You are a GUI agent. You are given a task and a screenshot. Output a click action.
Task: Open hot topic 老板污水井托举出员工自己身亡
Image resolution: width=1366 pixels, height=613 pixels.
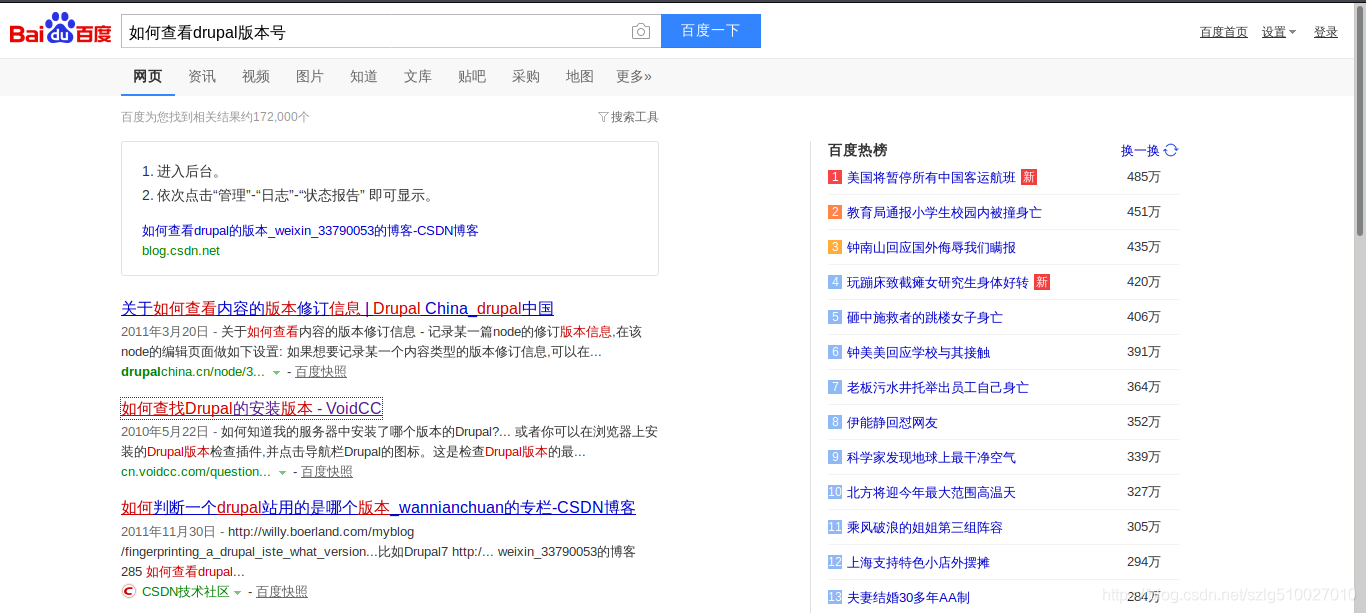coord(938,387)
